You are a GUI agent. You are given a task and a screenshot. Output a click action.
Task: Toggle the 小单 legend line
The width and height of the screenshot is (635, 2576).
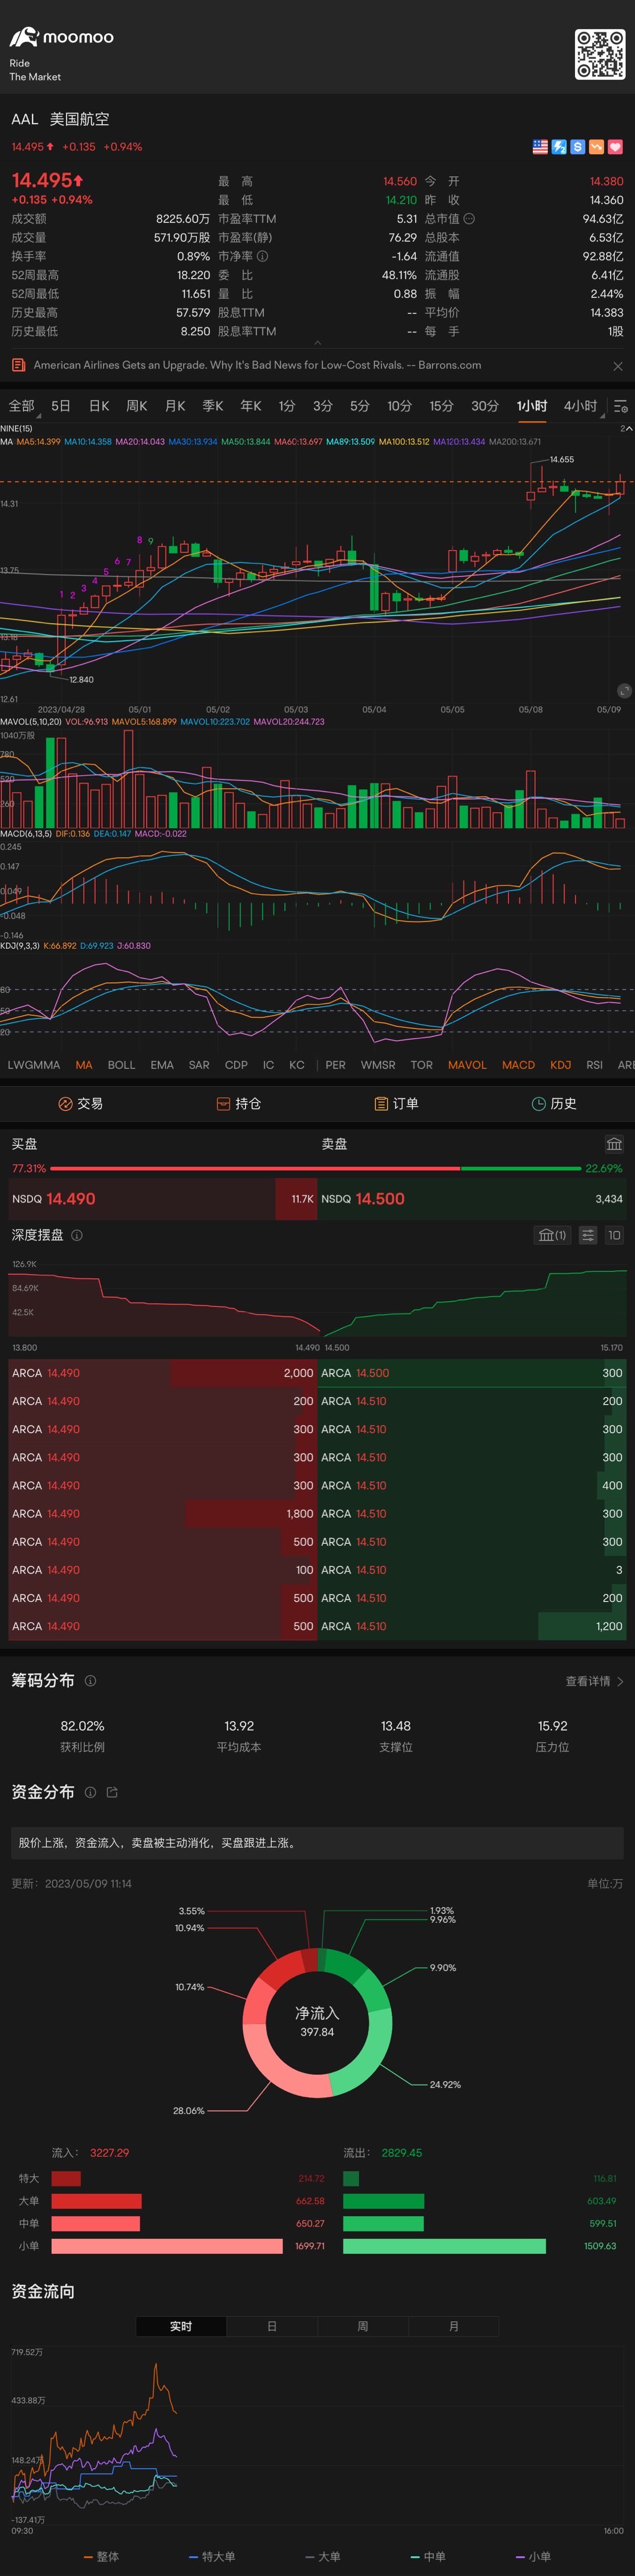[533, 2556]
